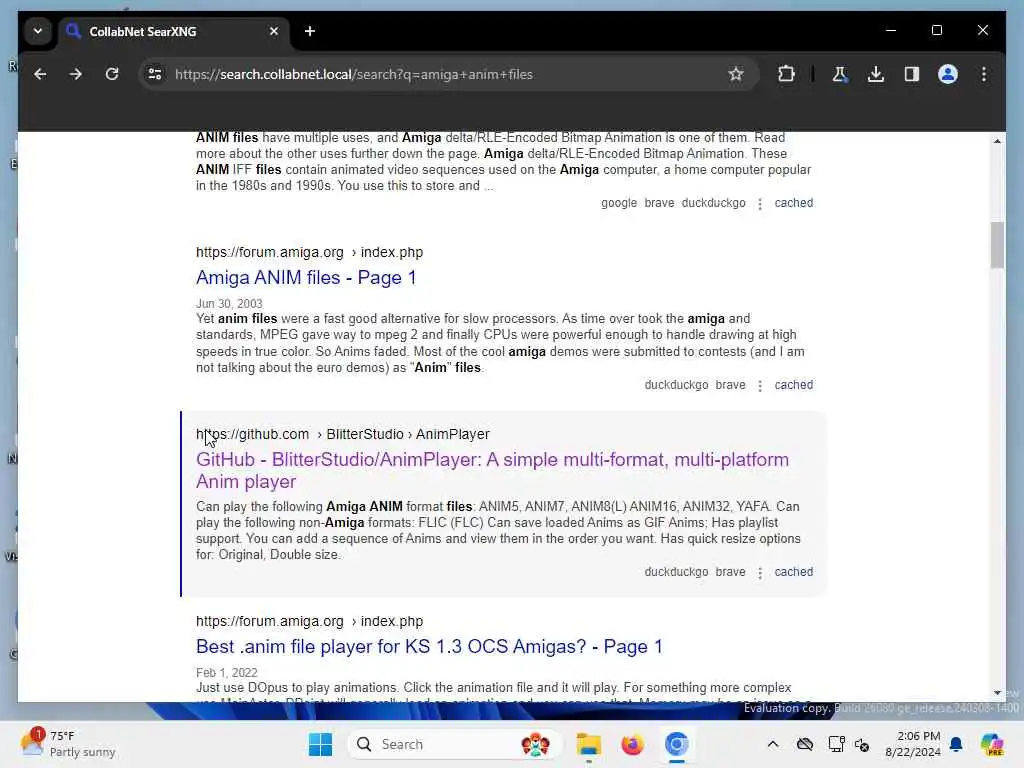Open the Downloads icon in toolbar

coord(876,74)
